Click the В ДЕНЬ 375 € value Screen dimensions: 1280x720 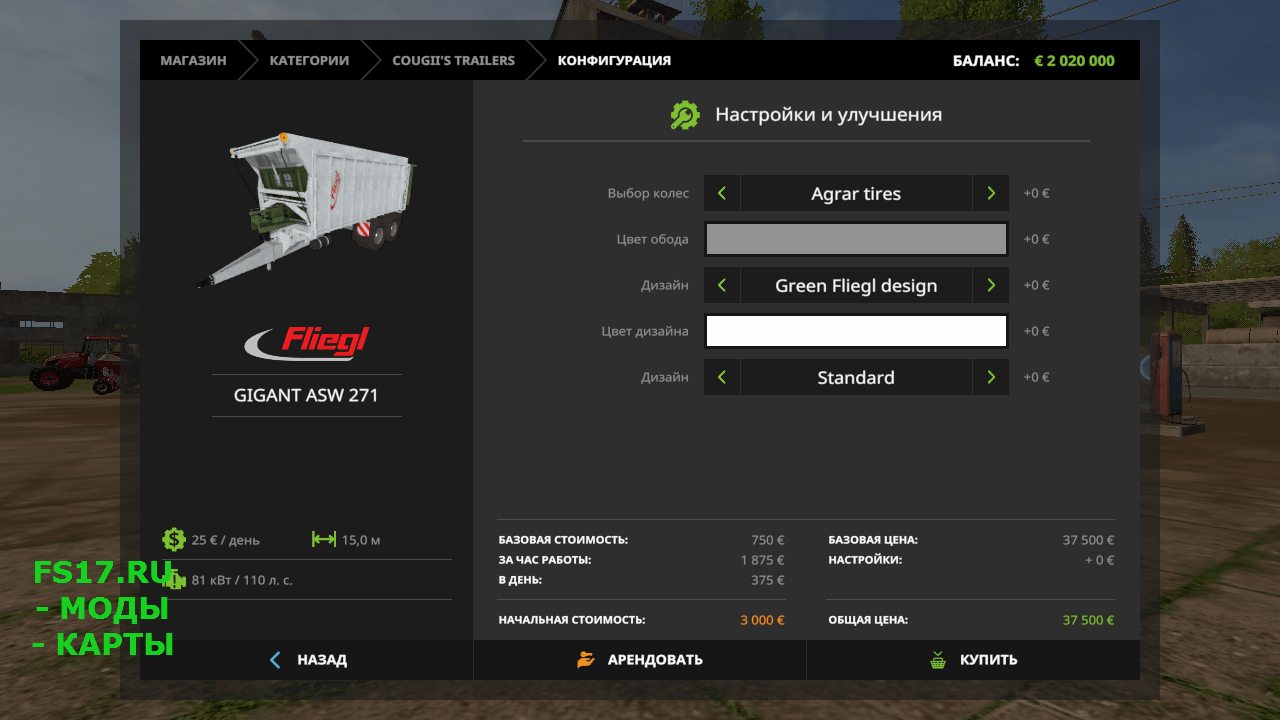[x=768, y=580]
